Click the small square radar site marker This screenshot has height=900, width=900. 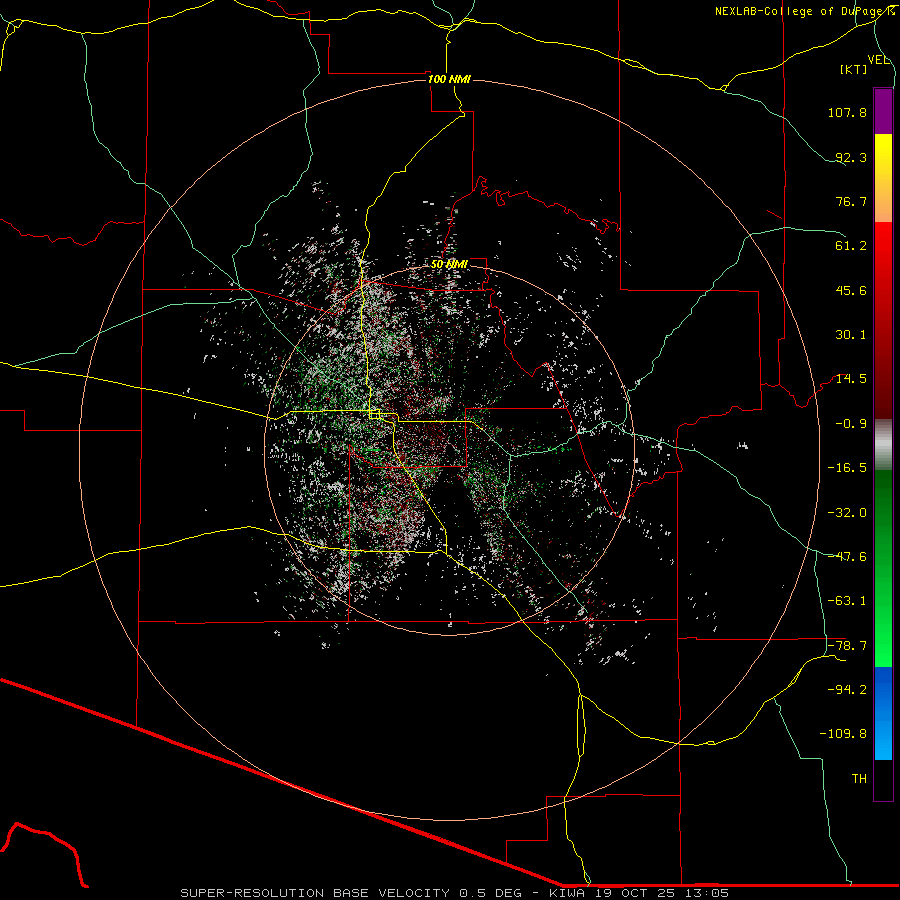click(x=375, y=414)
